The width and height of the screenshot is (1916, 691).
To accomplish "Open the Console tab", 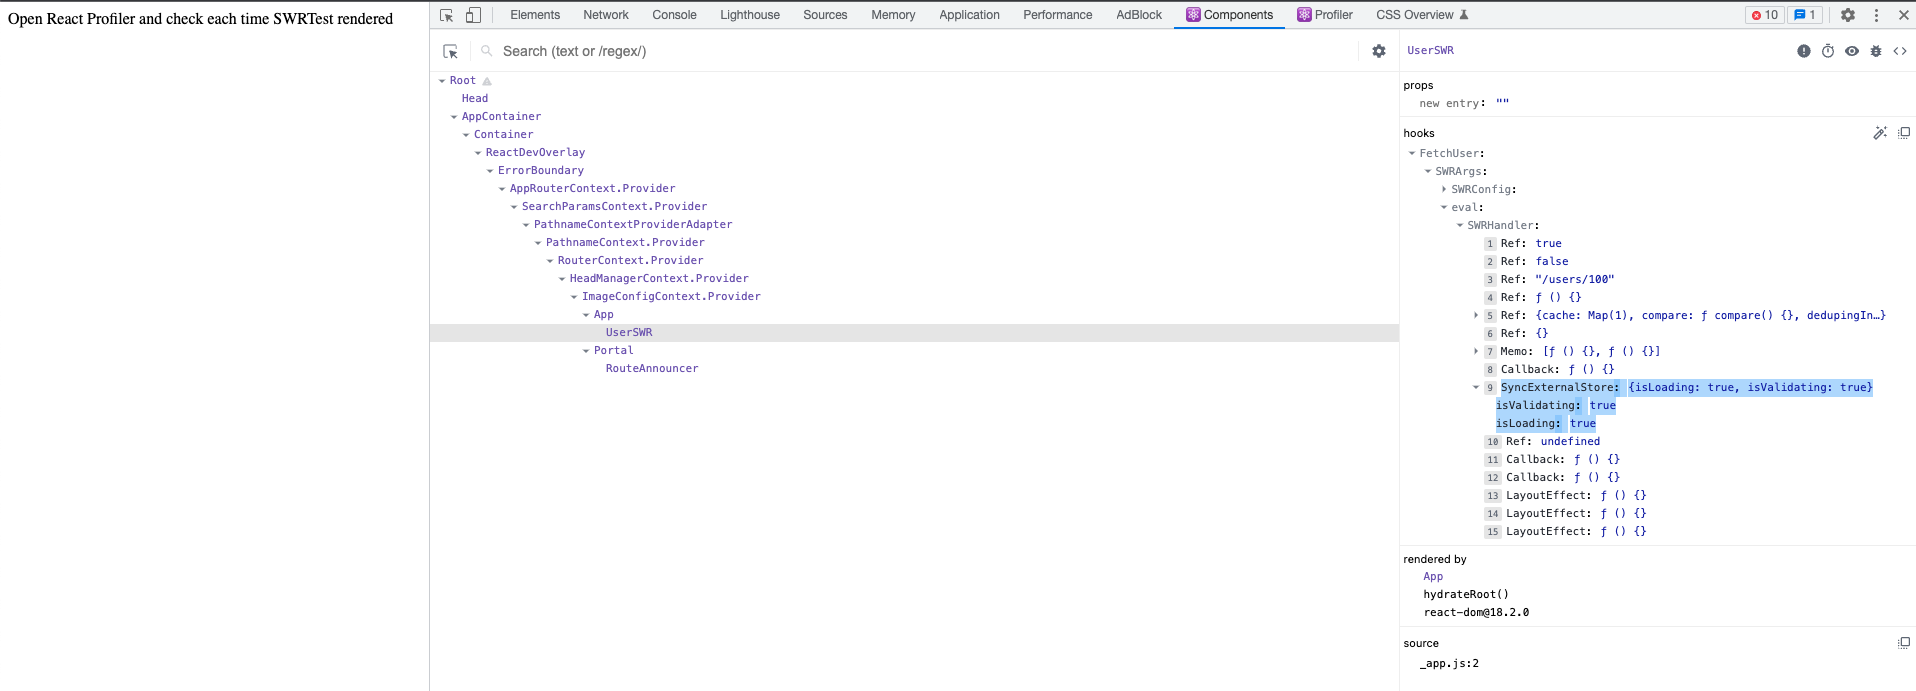I will click(674, 15).
